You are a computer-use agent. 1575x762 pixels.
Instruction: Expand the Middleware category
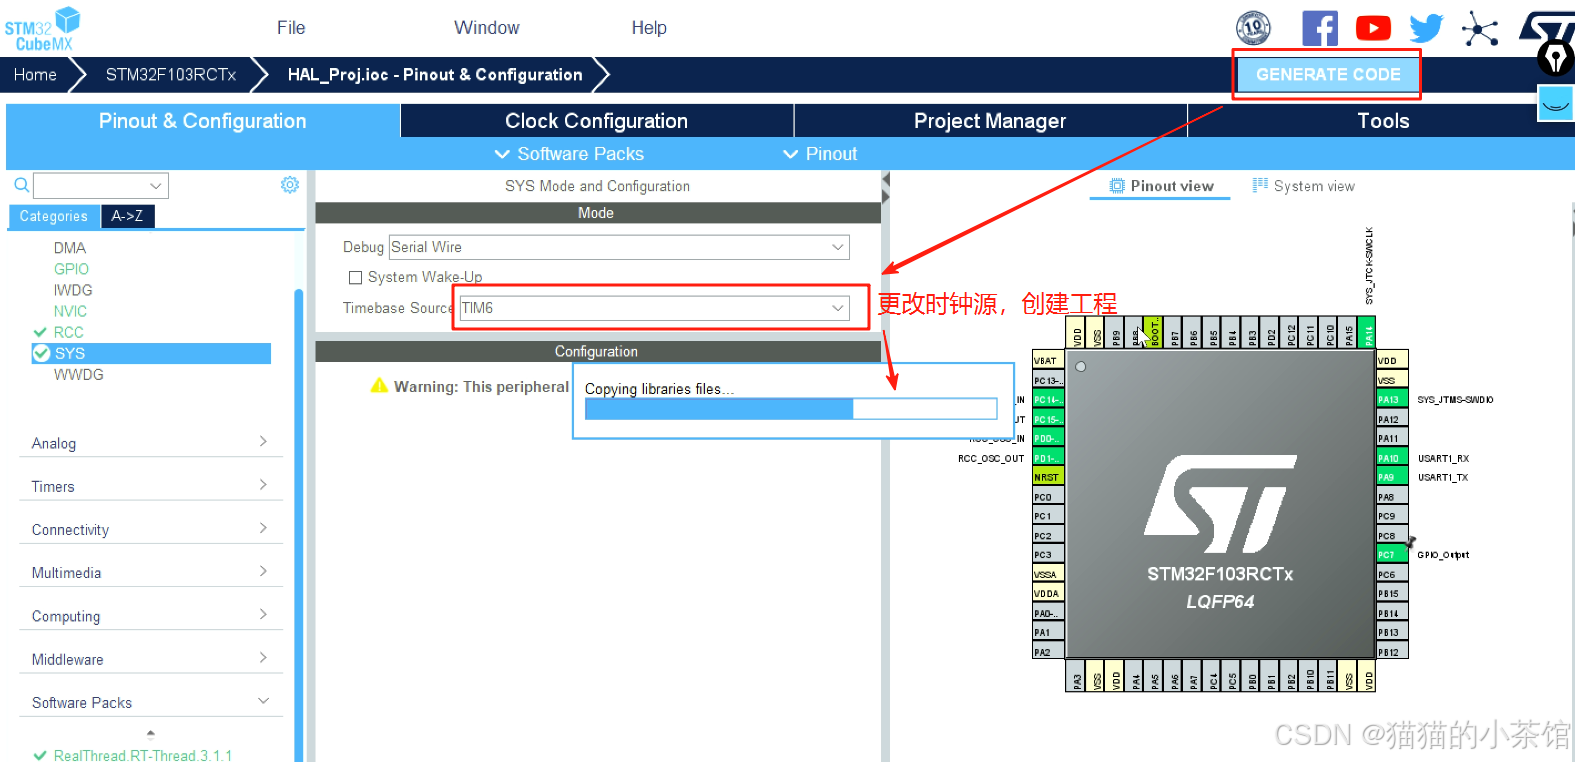pyautogui.click(x=151, y=659)
